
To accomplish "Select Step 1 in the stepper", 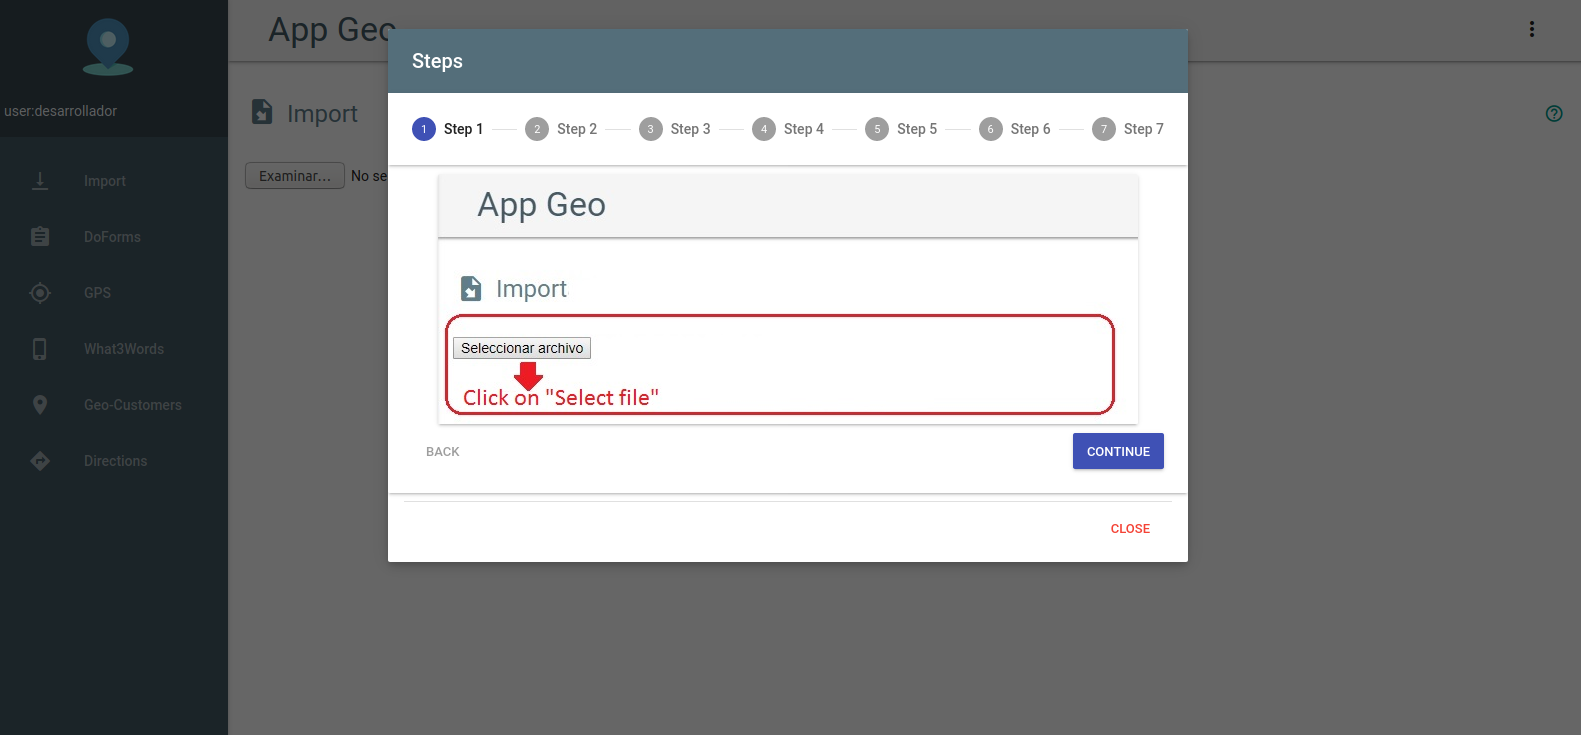I will pos(448,129).
